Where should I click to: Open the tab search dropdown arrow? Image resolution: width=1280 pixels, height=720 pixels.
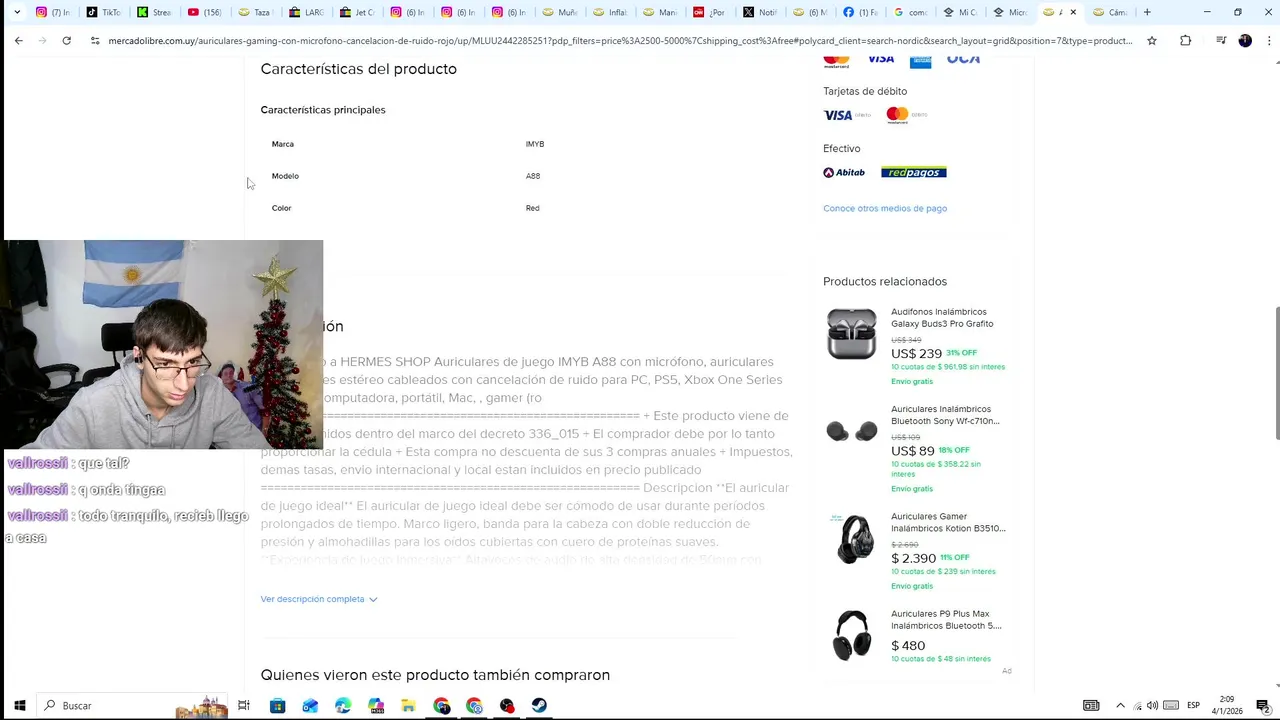click(17, 12)
